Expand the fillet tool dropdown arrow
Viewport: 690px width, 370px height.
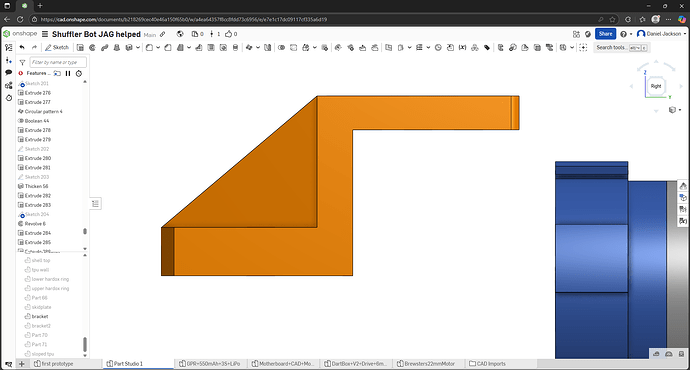(158, 48)
